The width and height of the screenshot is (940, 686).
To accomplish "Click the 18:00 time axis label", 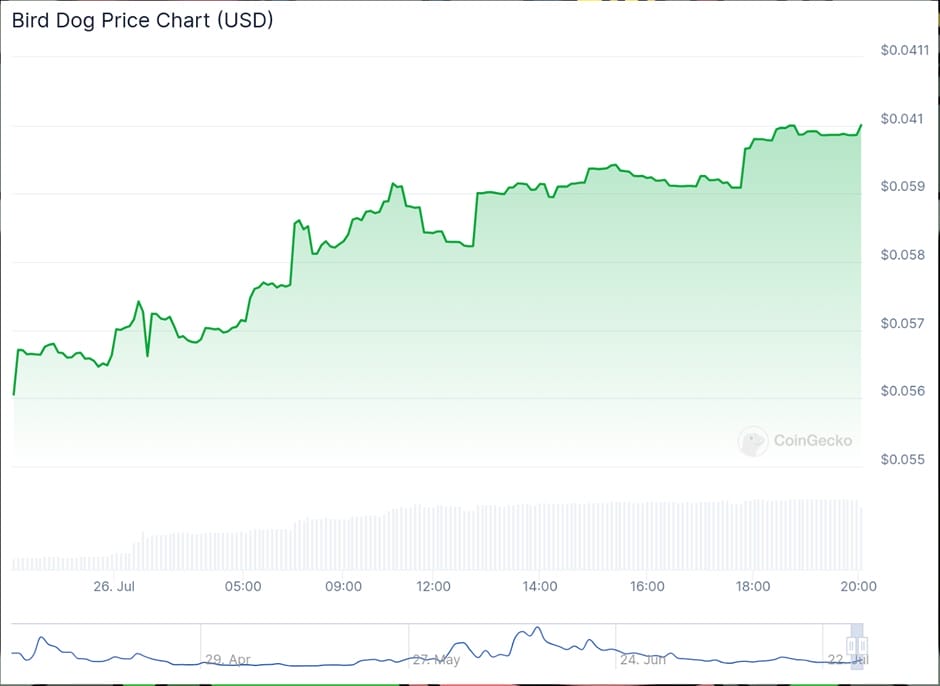I will pos(752,586).
